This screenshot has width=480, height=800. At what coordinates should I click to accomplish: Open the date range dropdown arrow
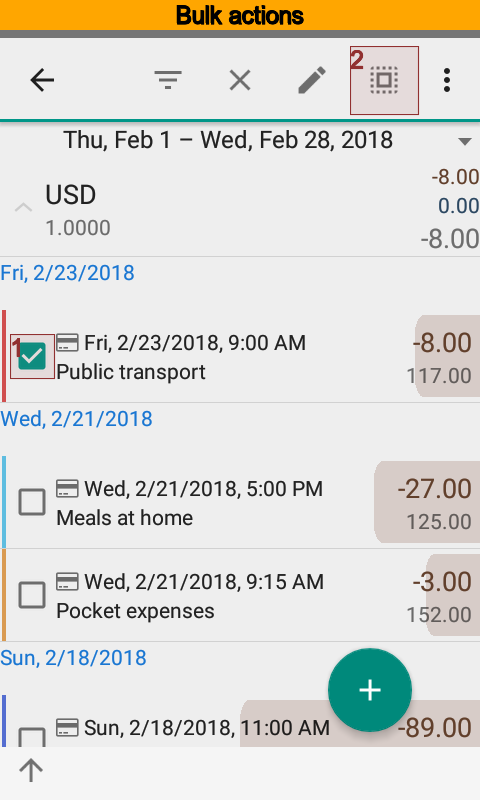(x=464, y=141)
